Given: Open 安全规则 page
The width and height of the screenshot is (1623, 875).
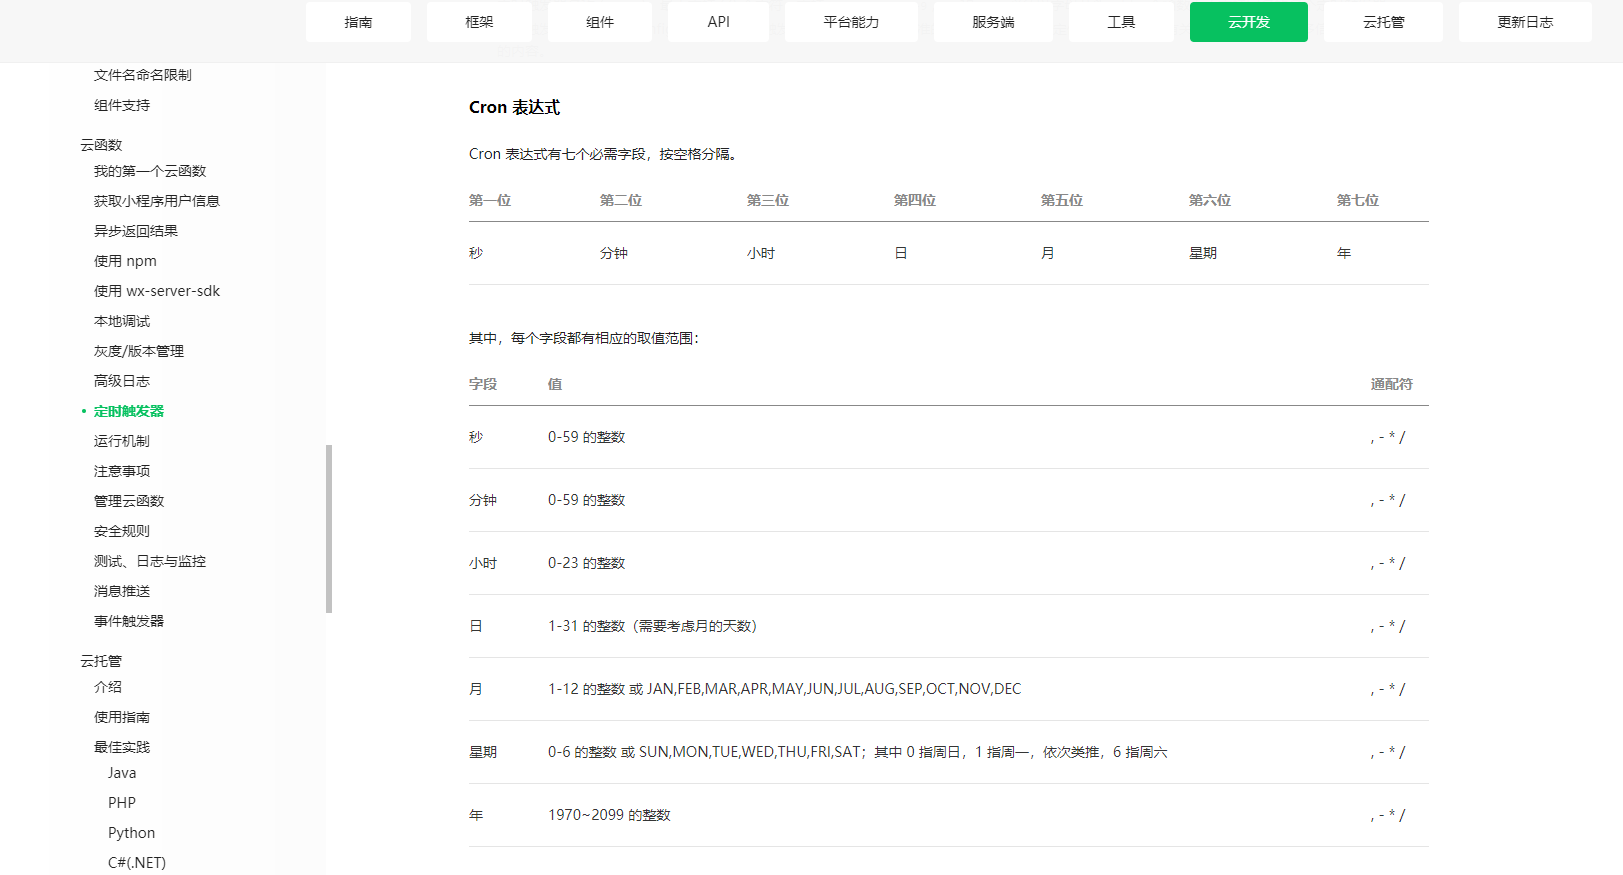Looking at the screenshot, I should 122,531.
